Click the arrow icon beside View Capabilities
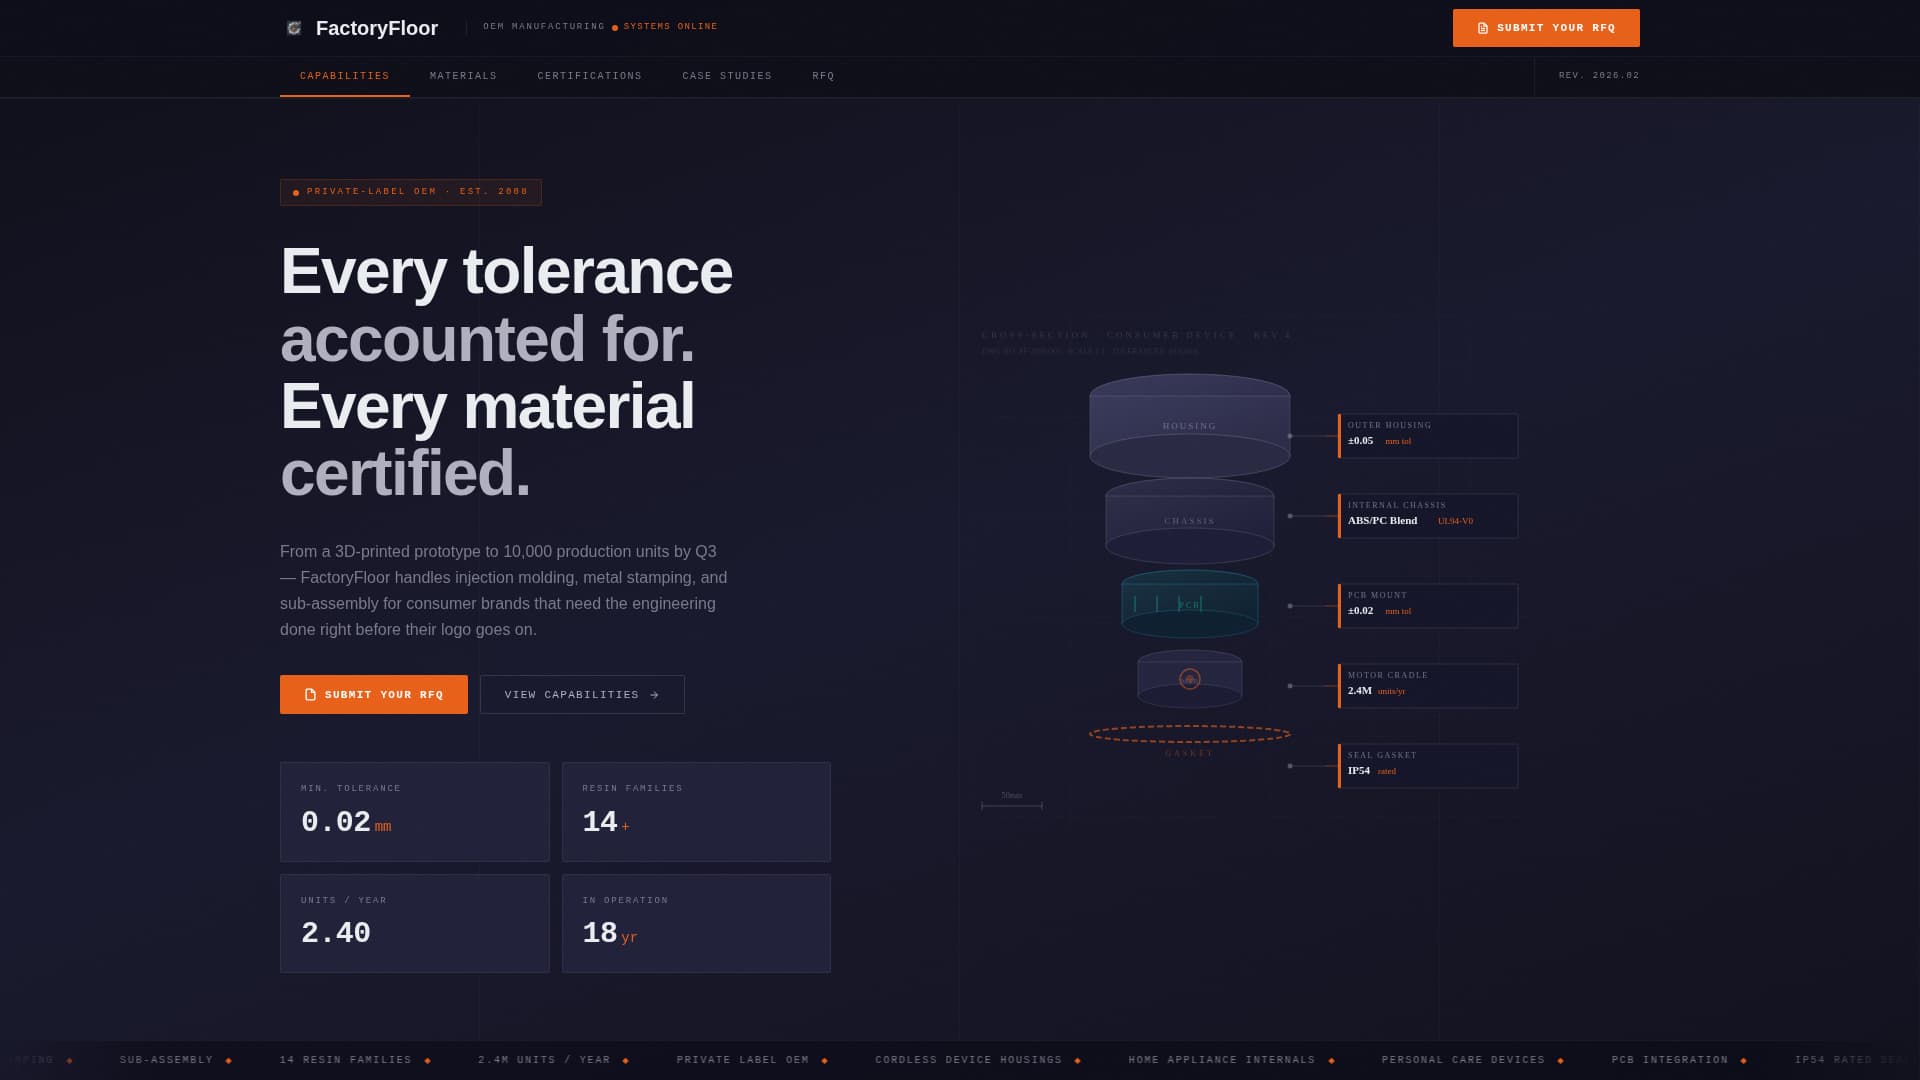Screen dimensions: 1920x1080 [x=654, y=694]
